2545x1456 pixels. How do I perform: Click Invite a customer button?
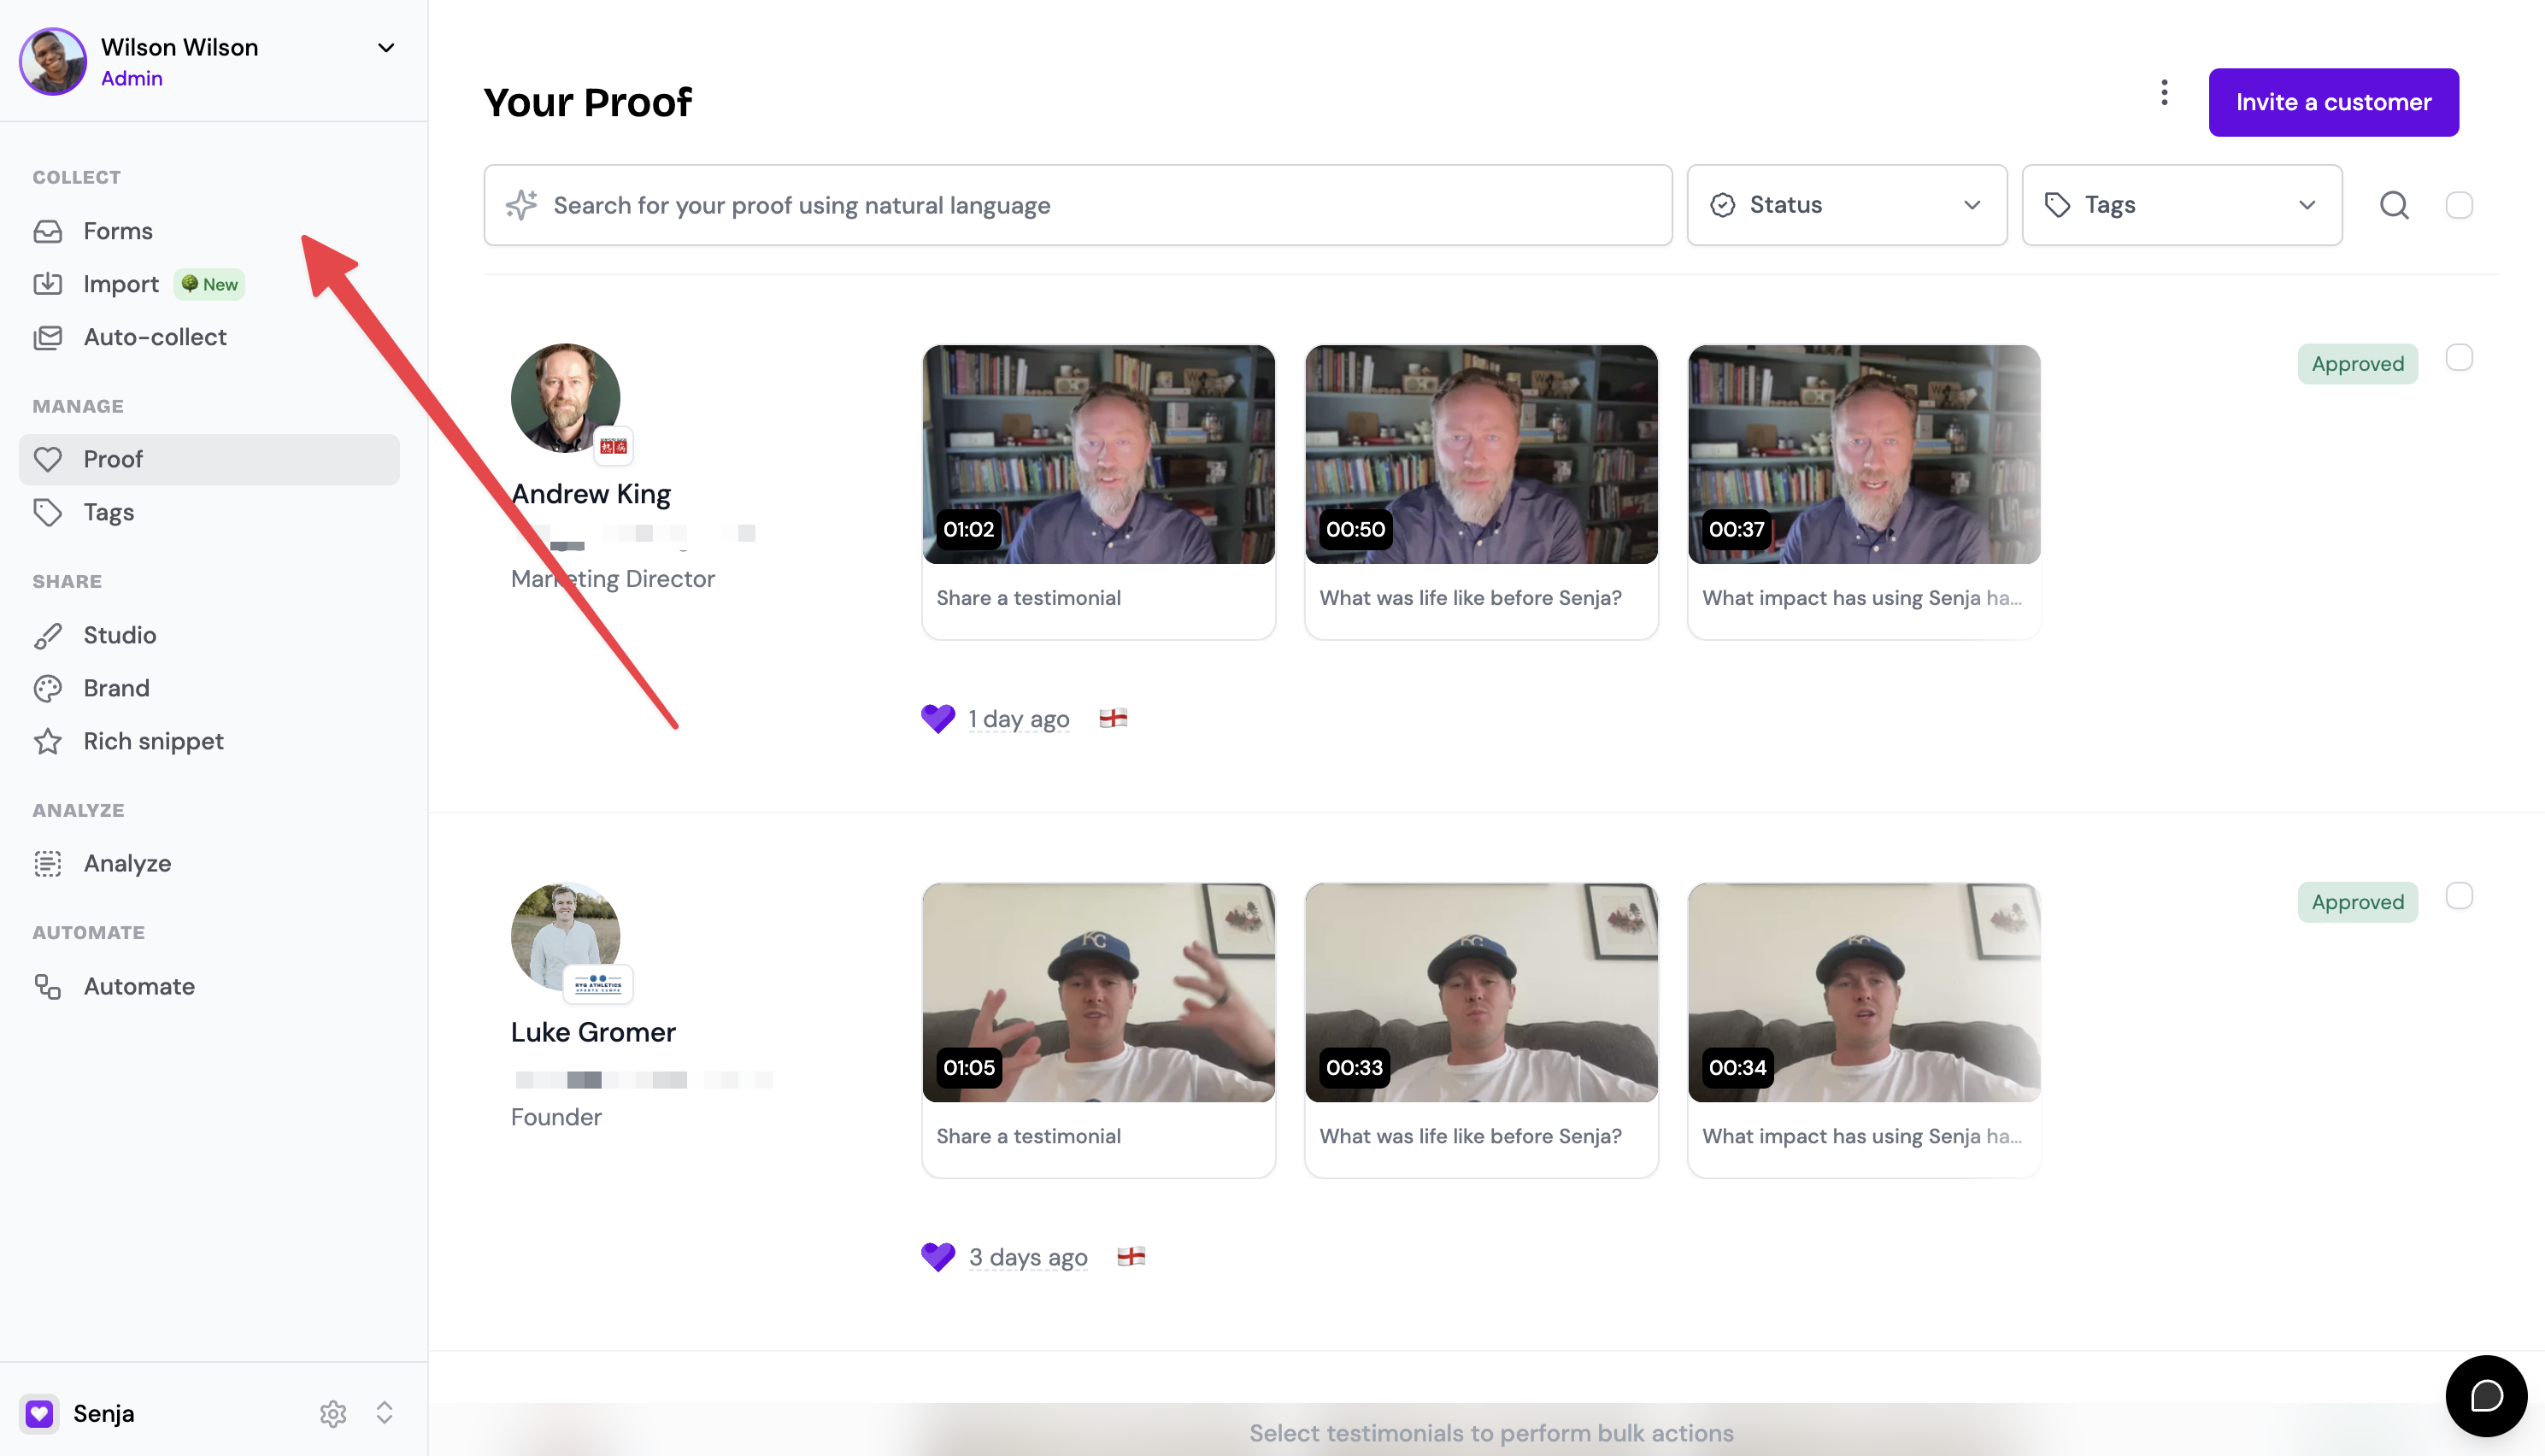pos(2333,102)
